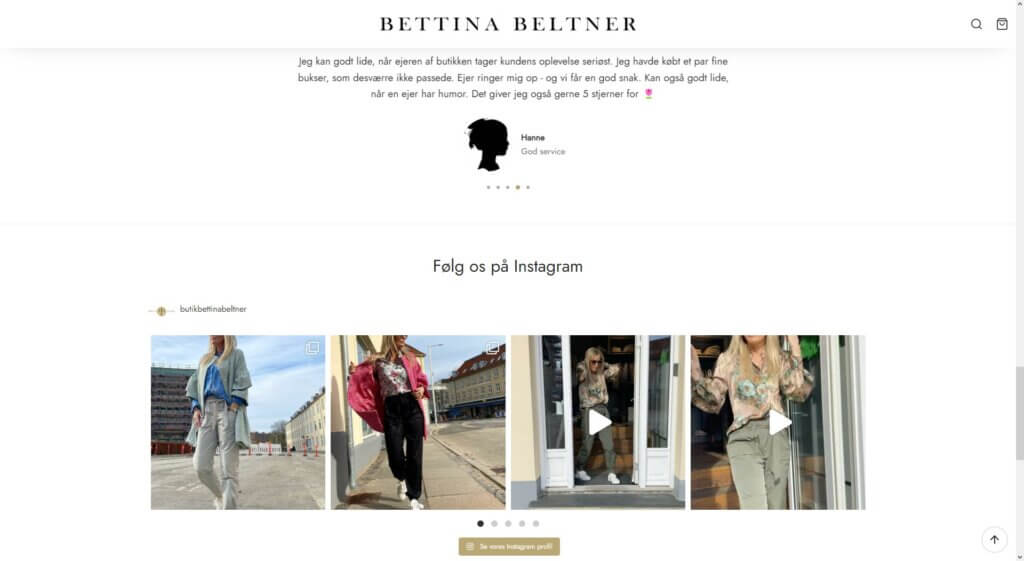Play the floral blouse close-up video
Screen dimensions: 1024x561
pos(779,423)
